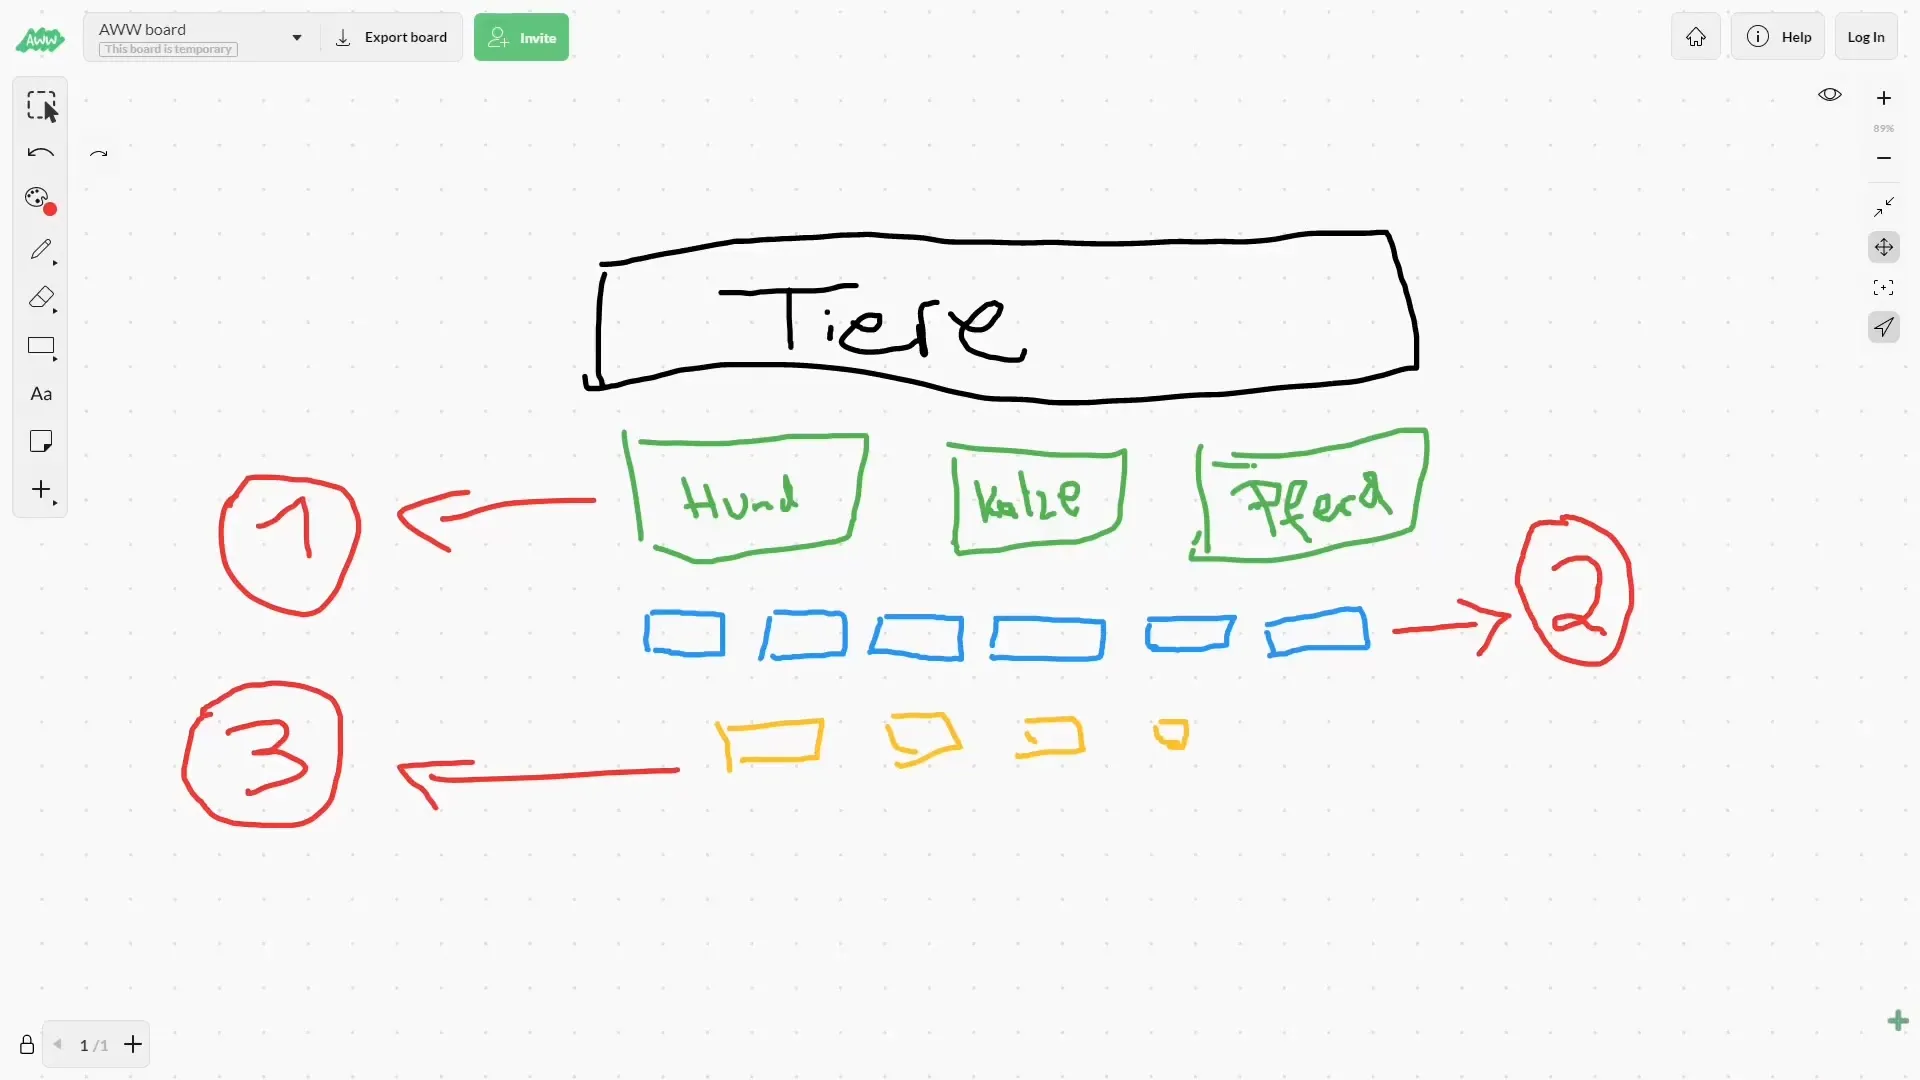
Task: Select the active red color swatch
Action: point(47,207)
